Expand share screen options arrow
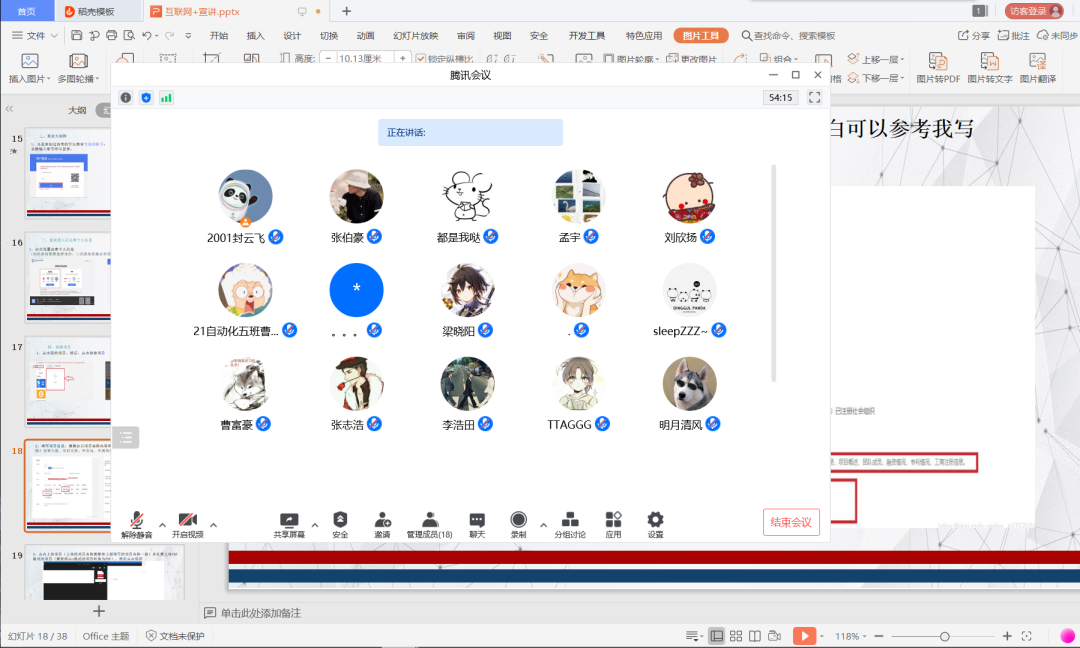Viewport: 1080px width, 648px height. (315, 525)
